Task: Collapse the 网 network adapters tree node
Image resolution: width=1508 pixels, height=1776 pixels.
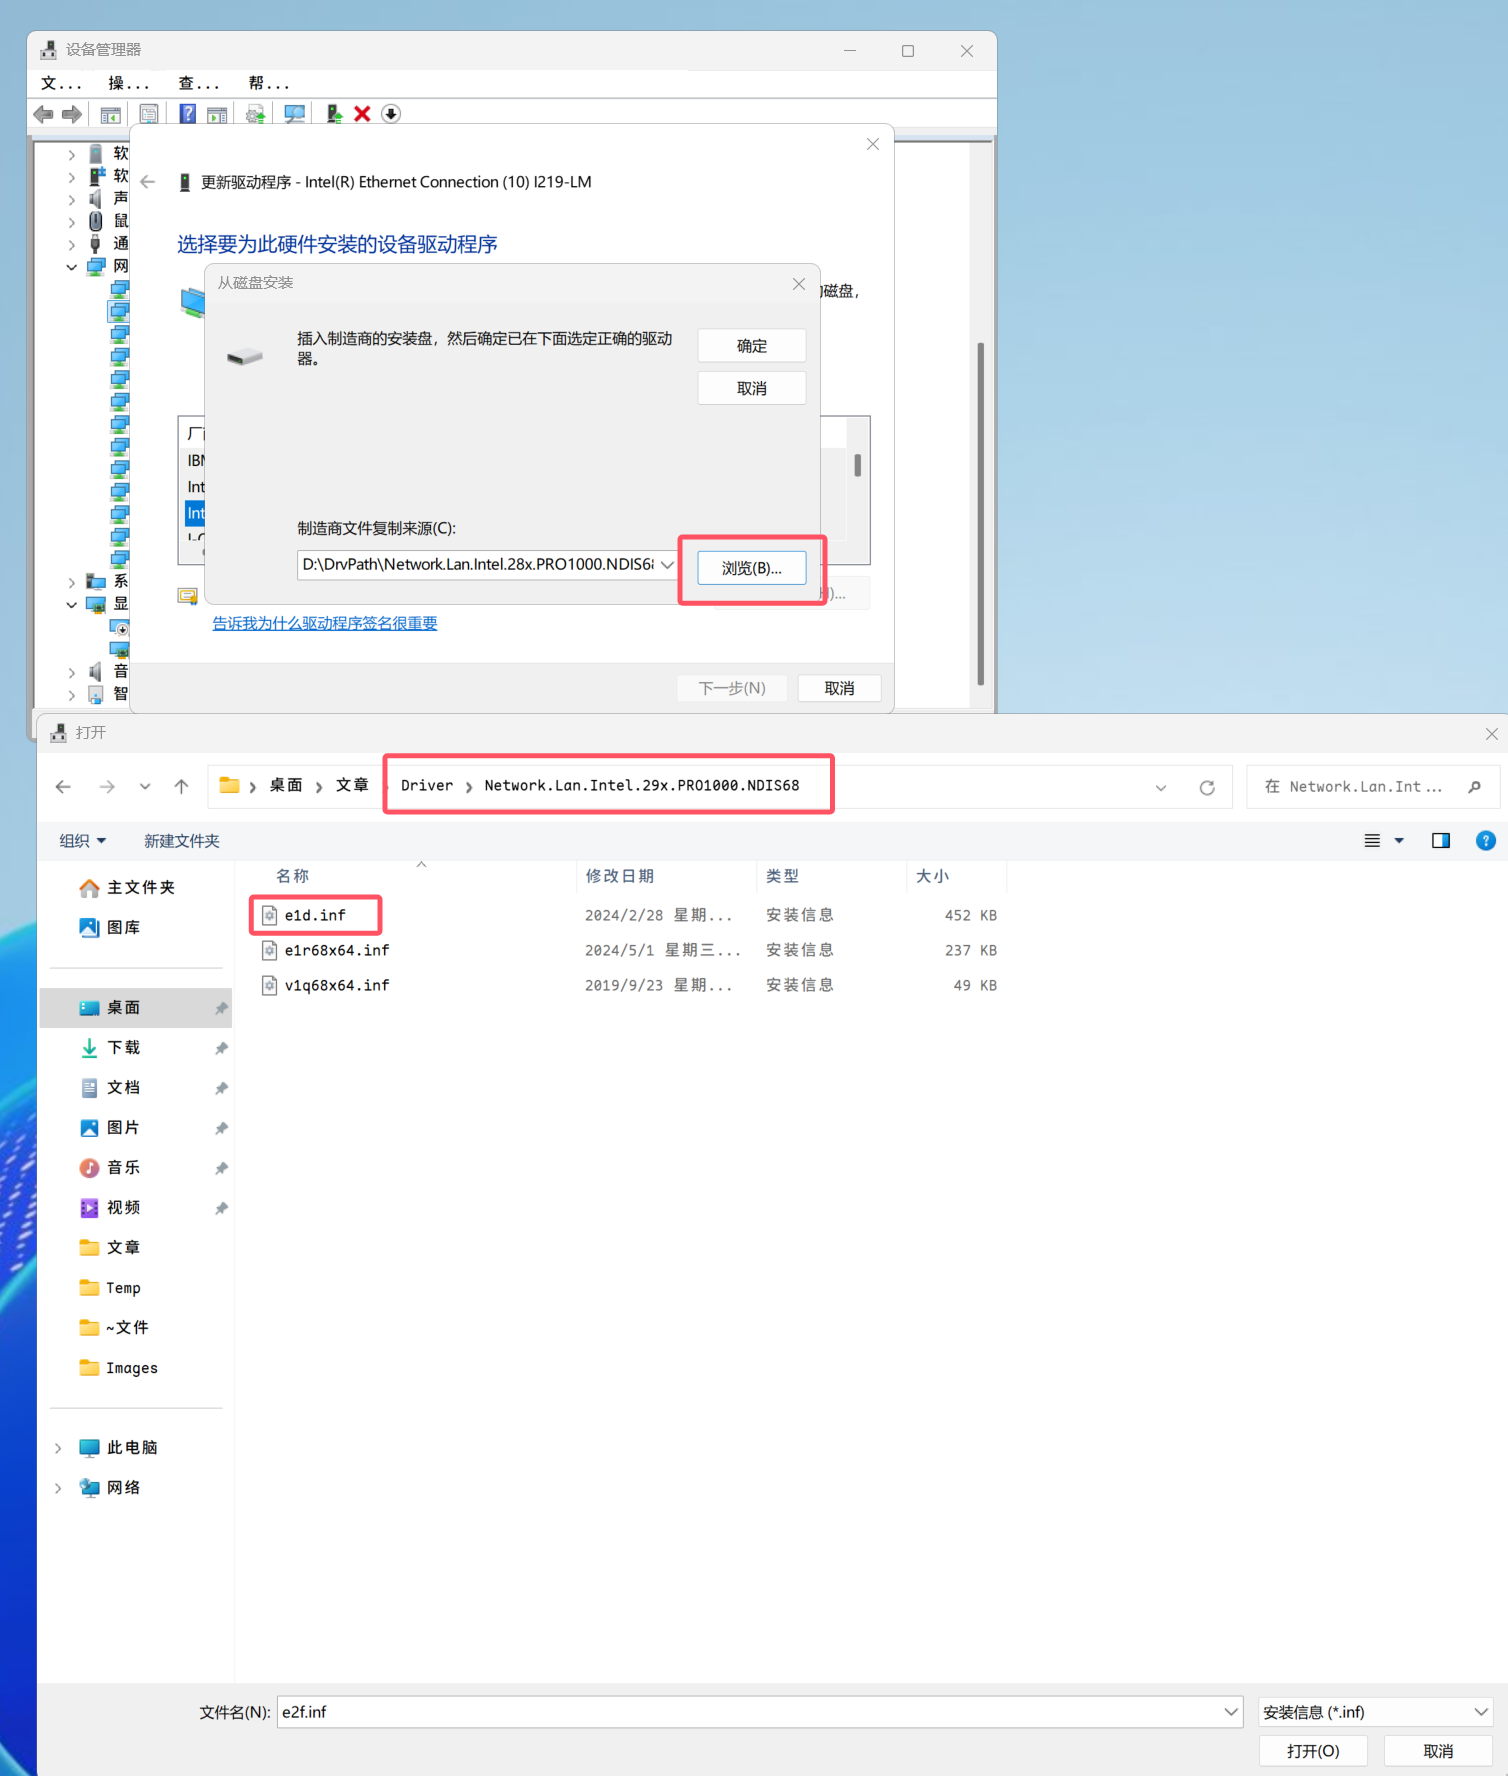Action: [72, 267]
